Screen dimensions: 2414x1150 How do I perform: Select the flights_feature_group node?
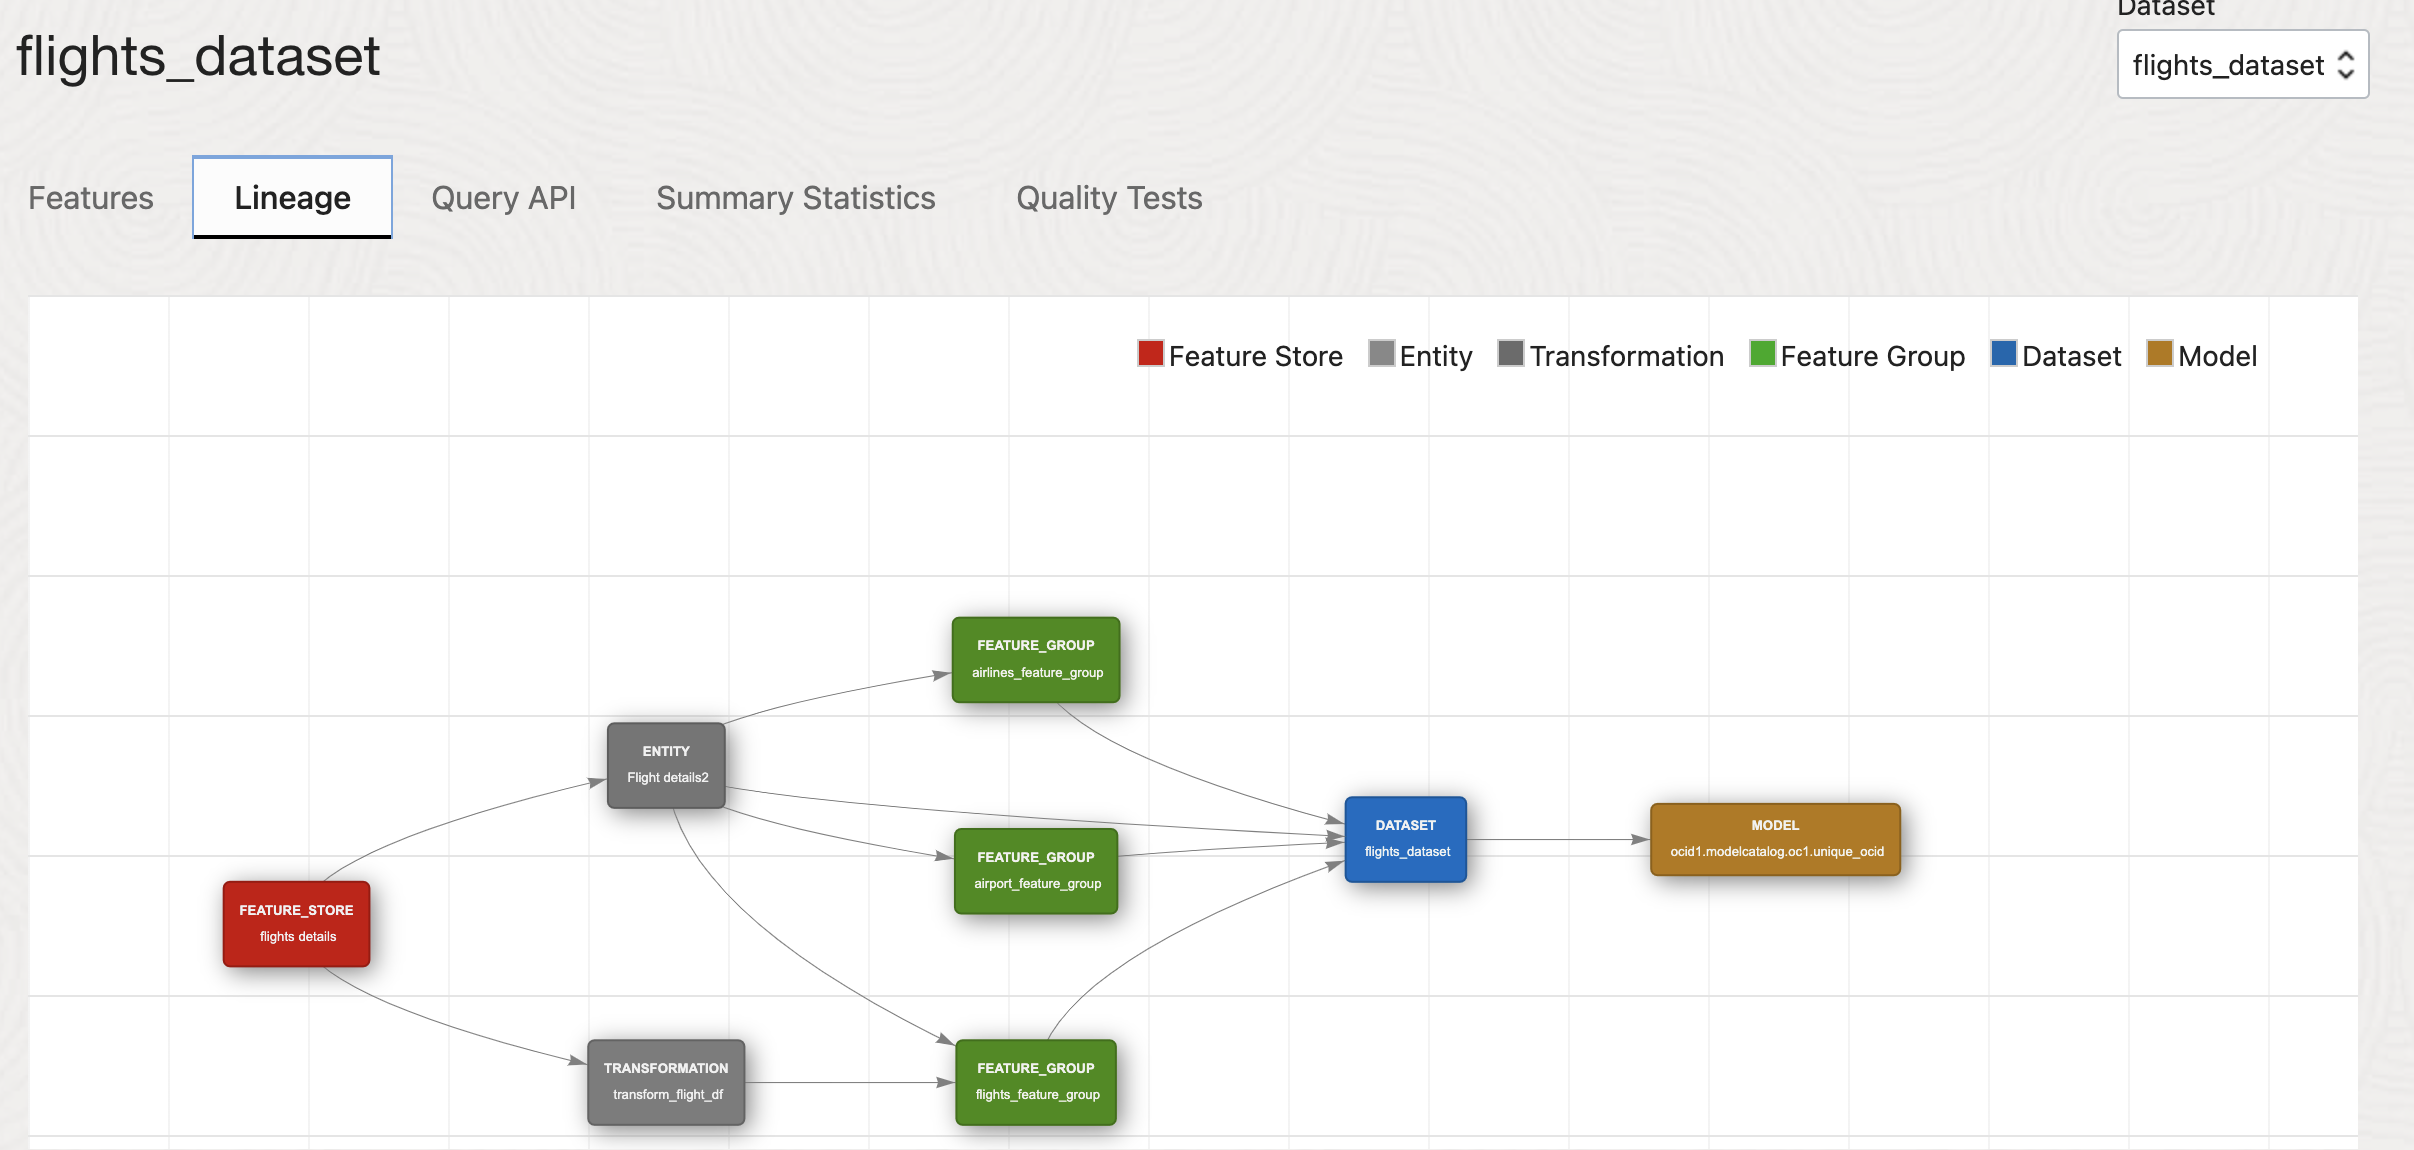[1036, 1082]
